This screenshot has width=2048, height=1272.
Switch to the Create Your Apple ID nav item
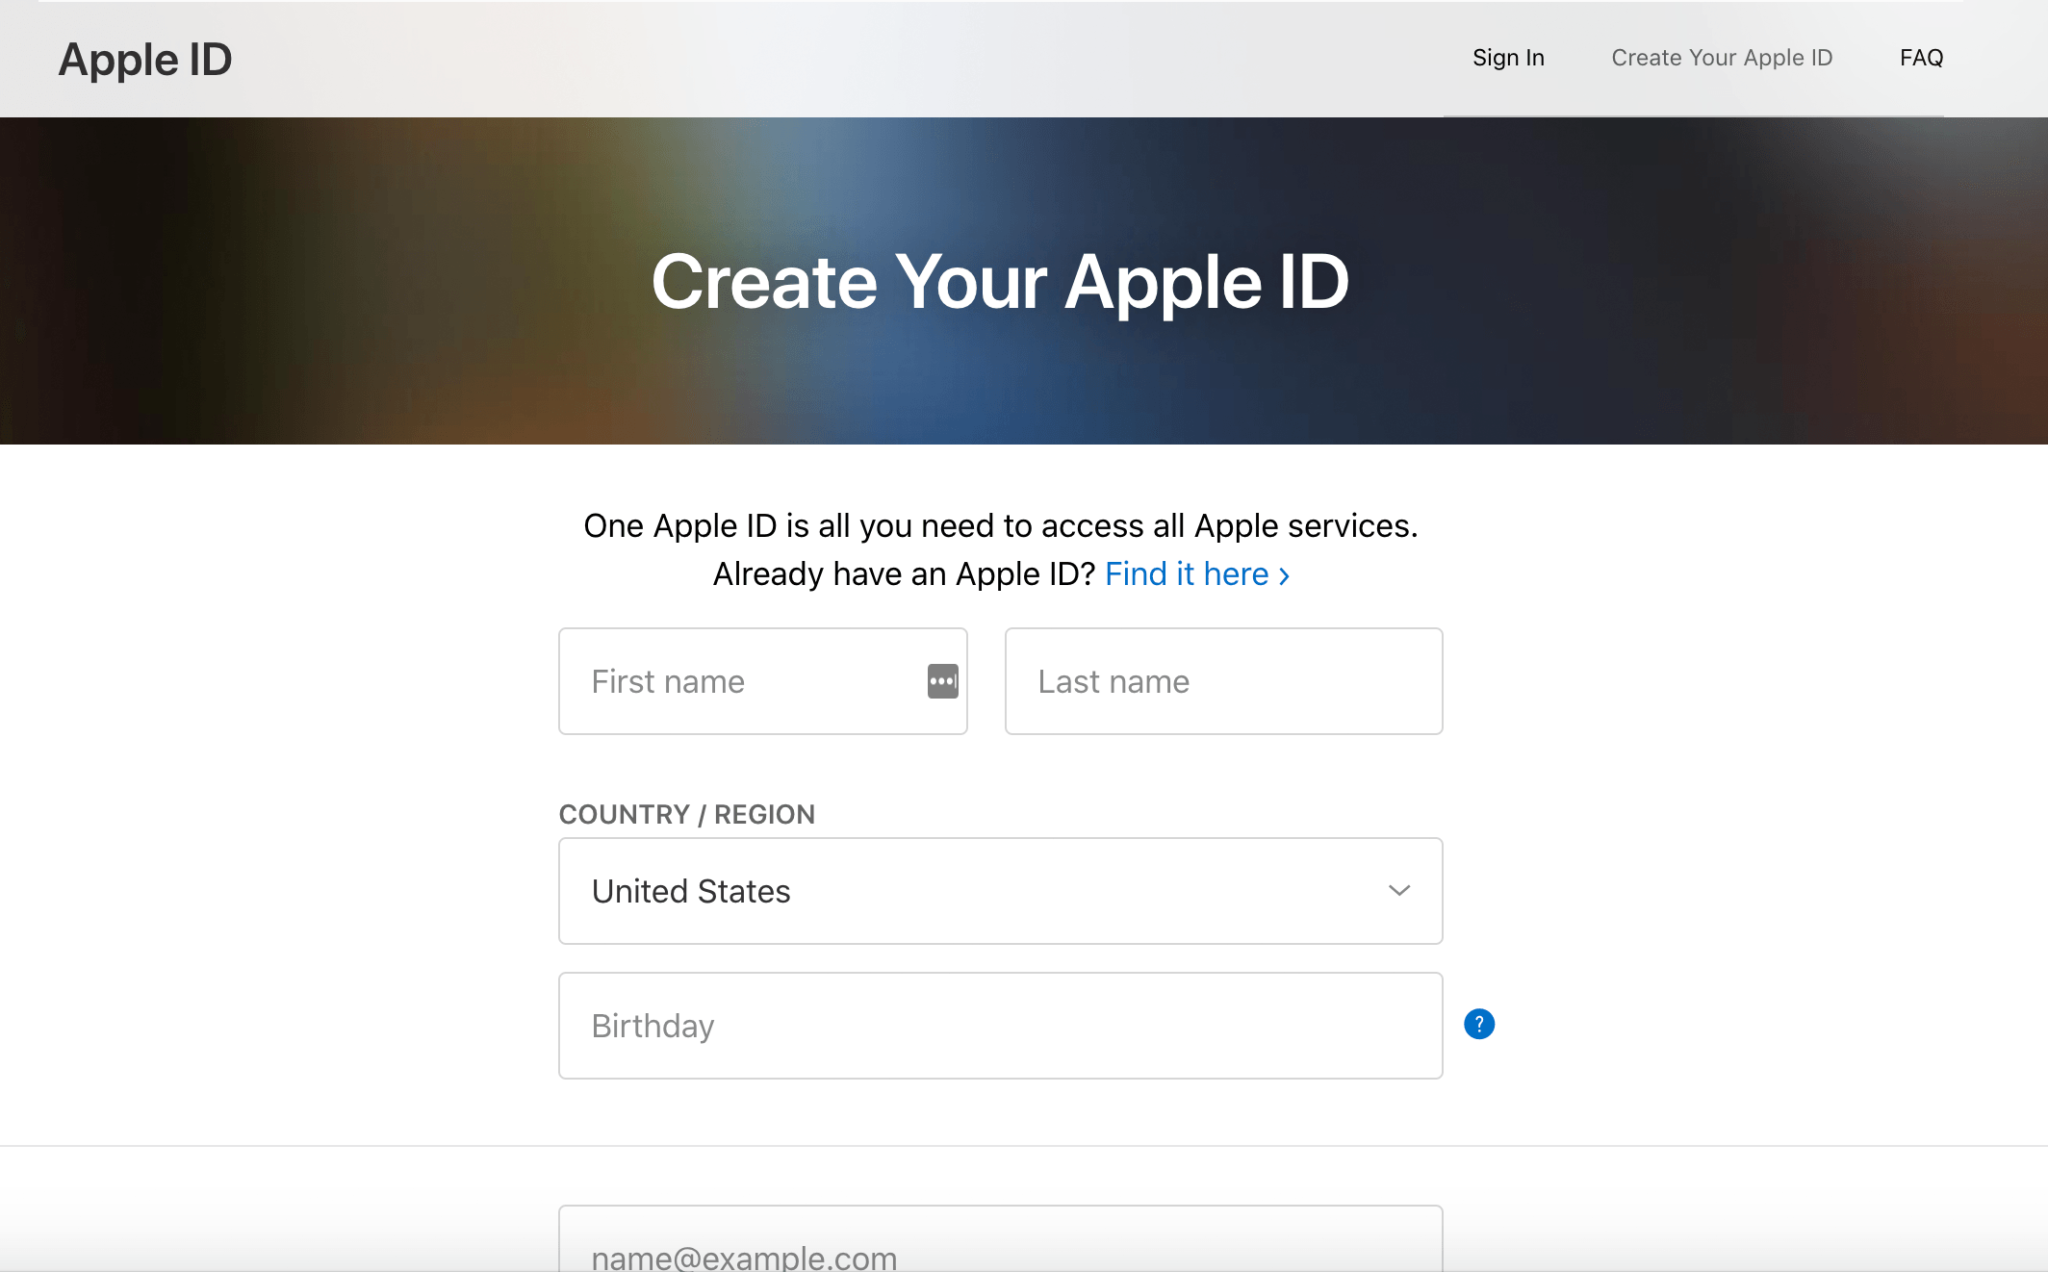pos(1721,58)
